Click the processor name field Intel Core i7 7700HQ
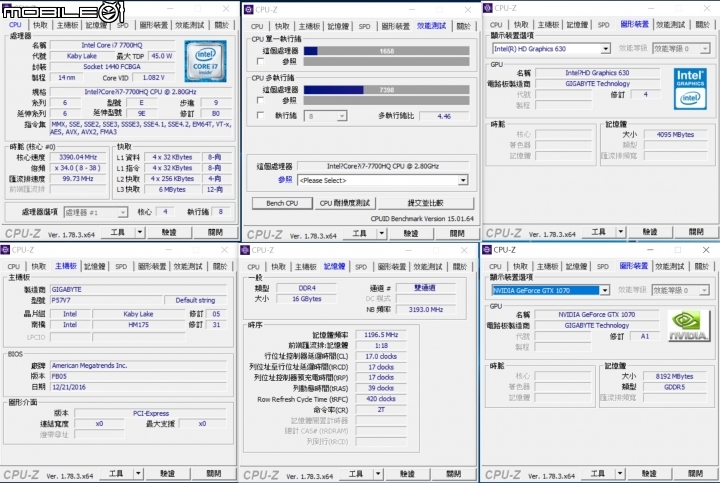 (x=112, y=45)
